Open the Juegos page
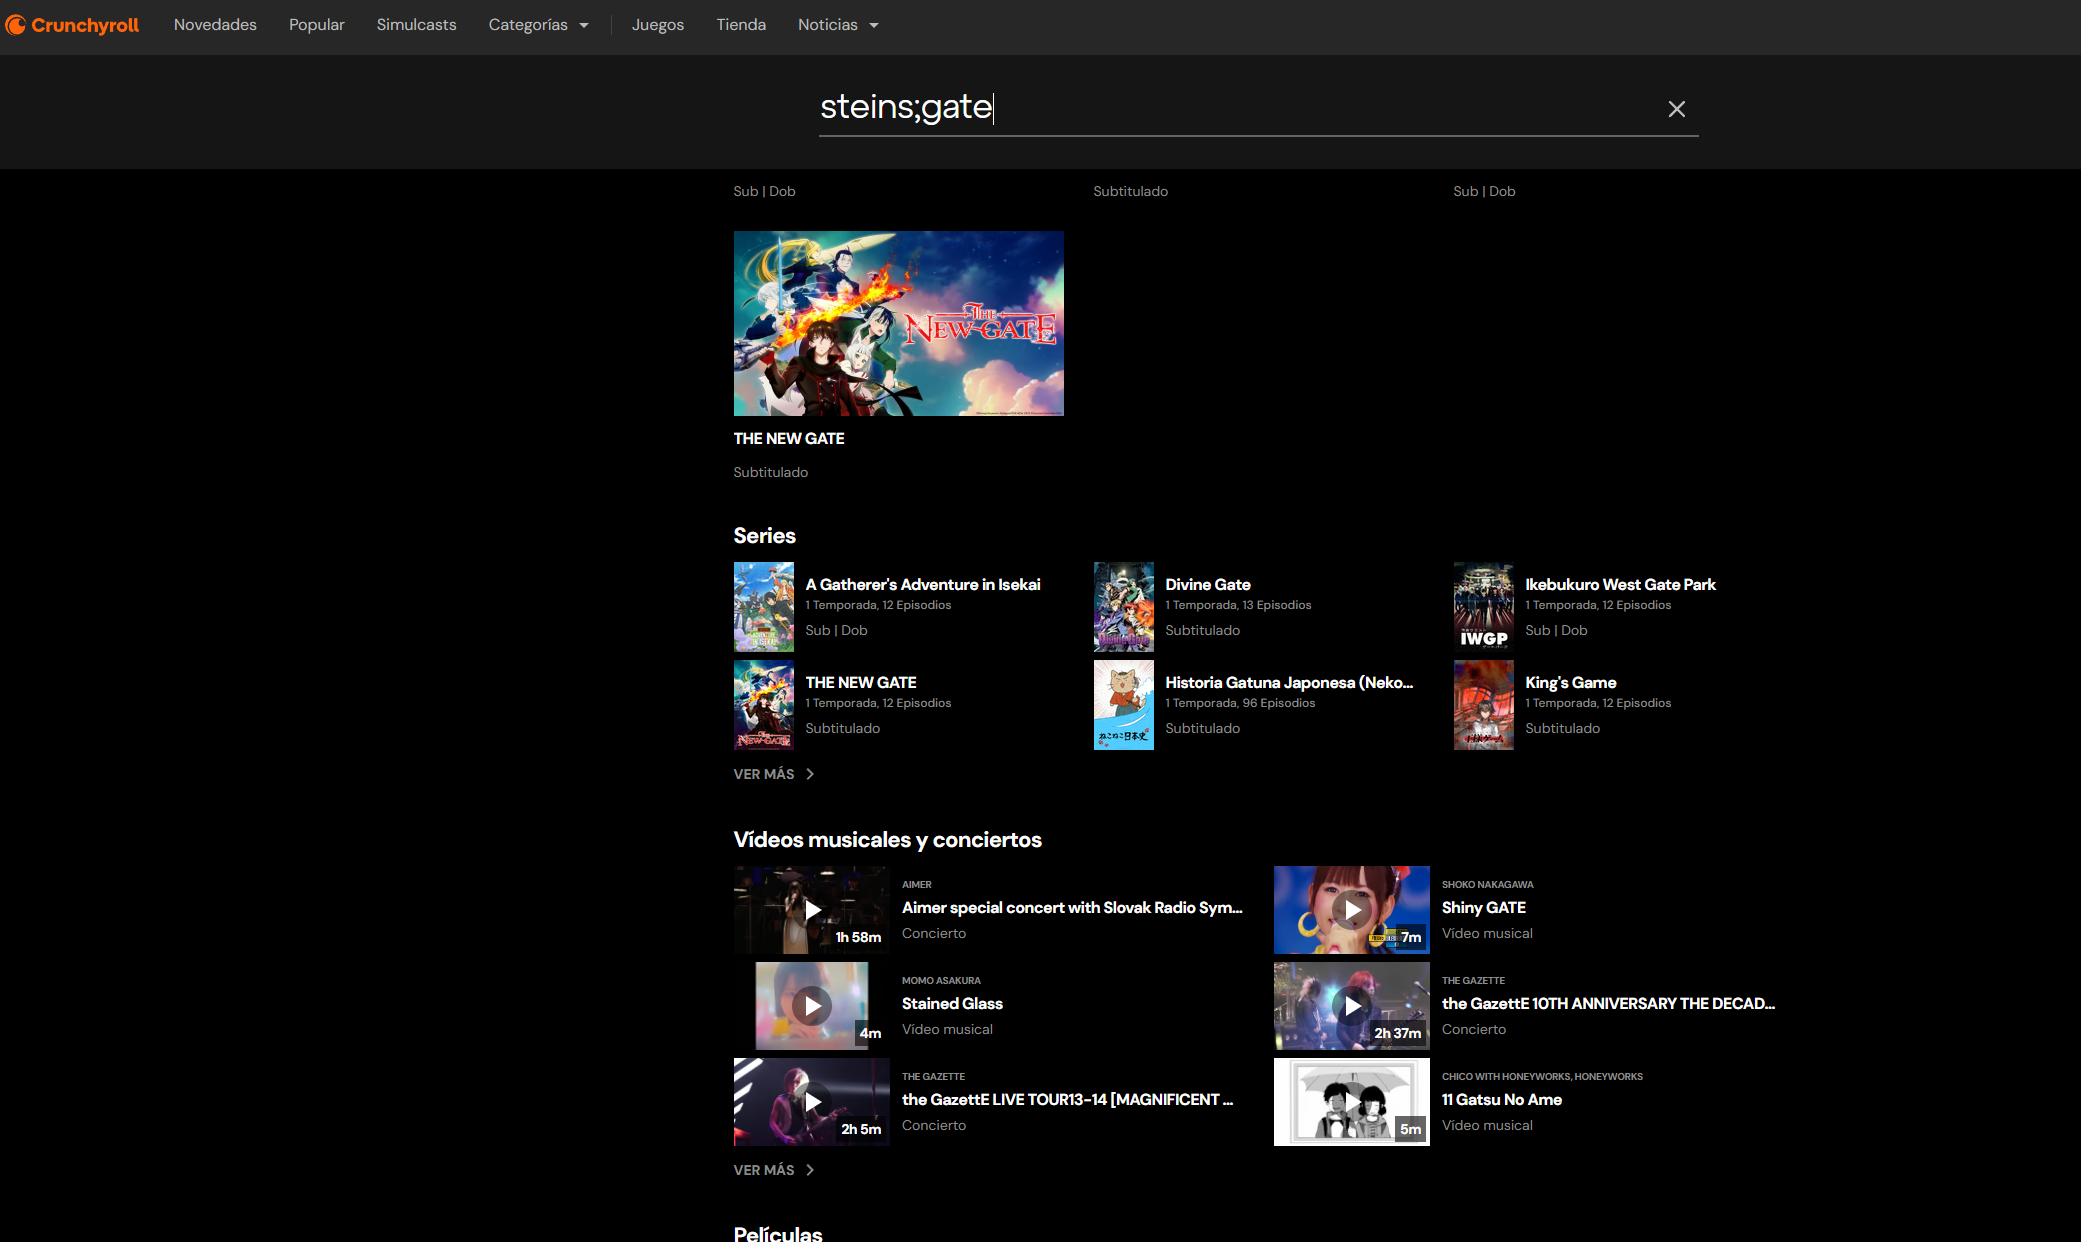This screenshot has height=1242, width=2081. pos(658,25)
